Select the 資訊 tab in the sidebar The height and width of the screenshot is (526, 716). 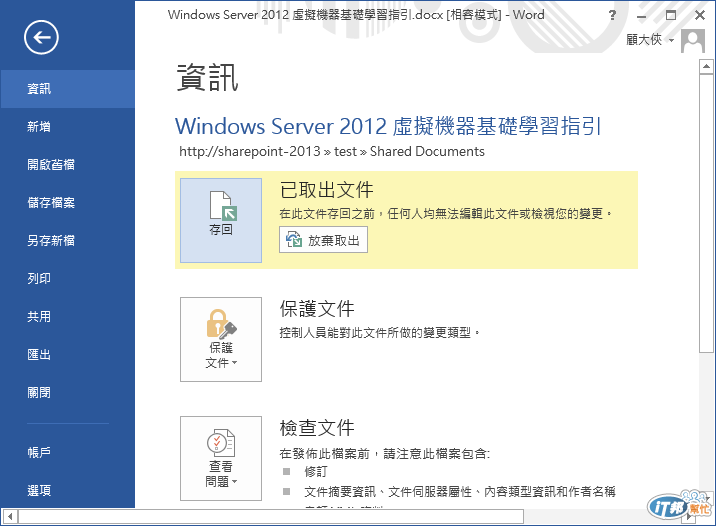[x=68, y=89]
